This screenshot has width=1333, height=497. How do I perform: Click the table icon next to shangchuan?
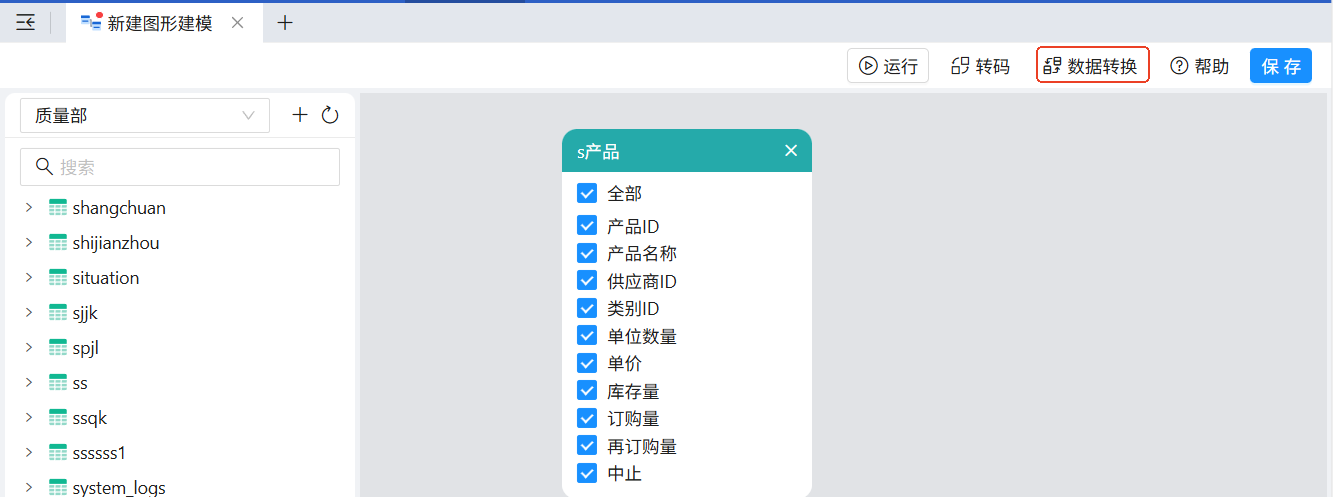[58, 208]
